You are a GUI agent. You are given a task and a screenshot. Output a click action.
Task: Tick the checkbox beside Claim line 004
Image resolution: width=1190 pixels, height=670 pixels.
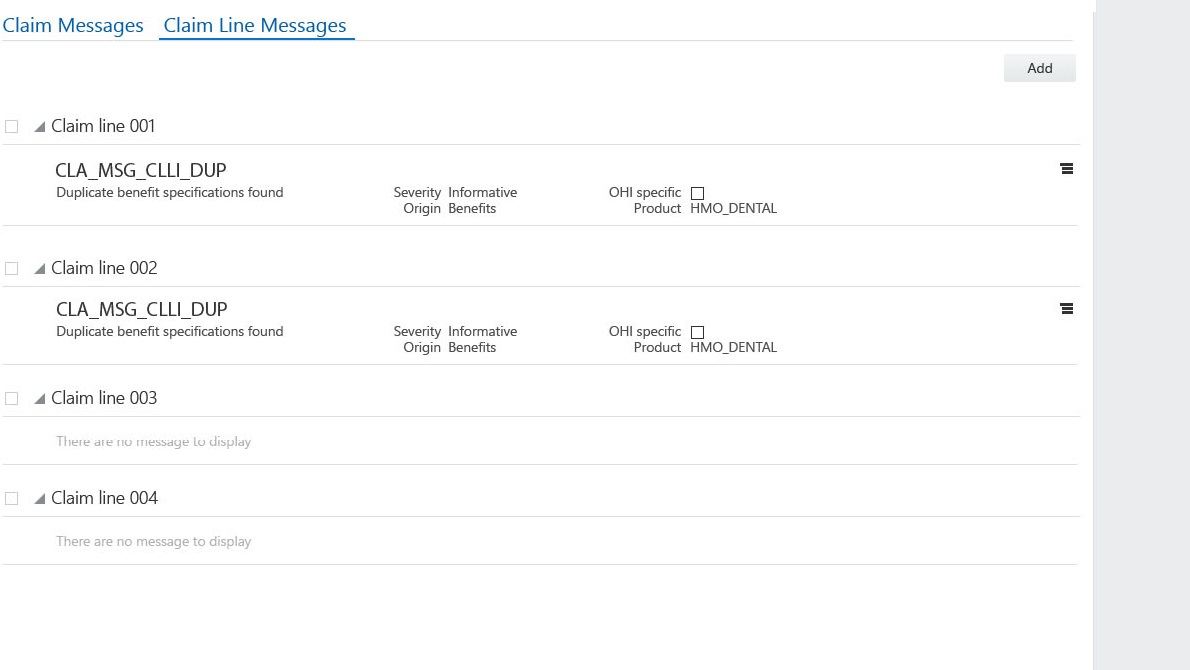(x=11, y=499)
